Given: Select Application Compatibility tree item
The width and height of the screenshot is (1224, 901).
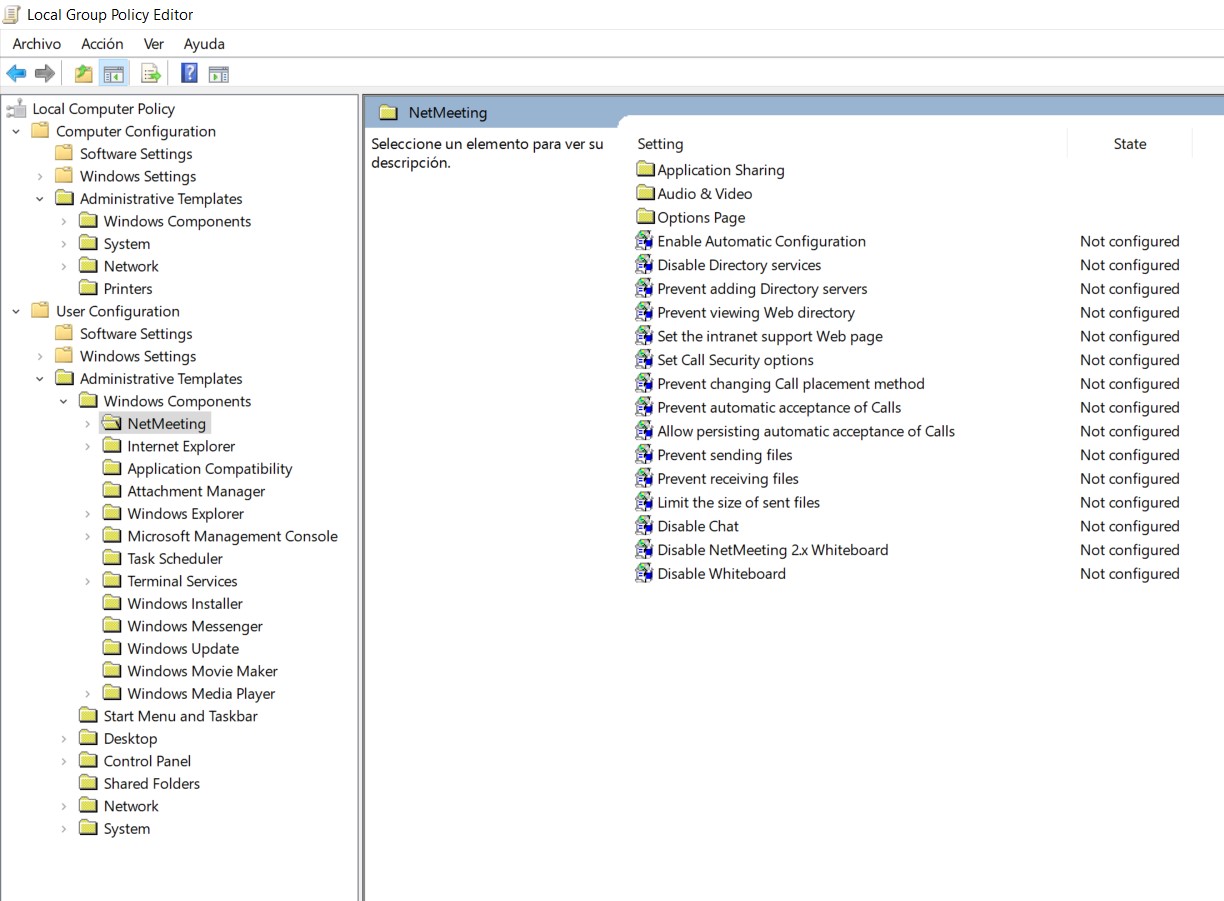Looking at the screenshot, I should pyautogui.click(x=210, y=469).
